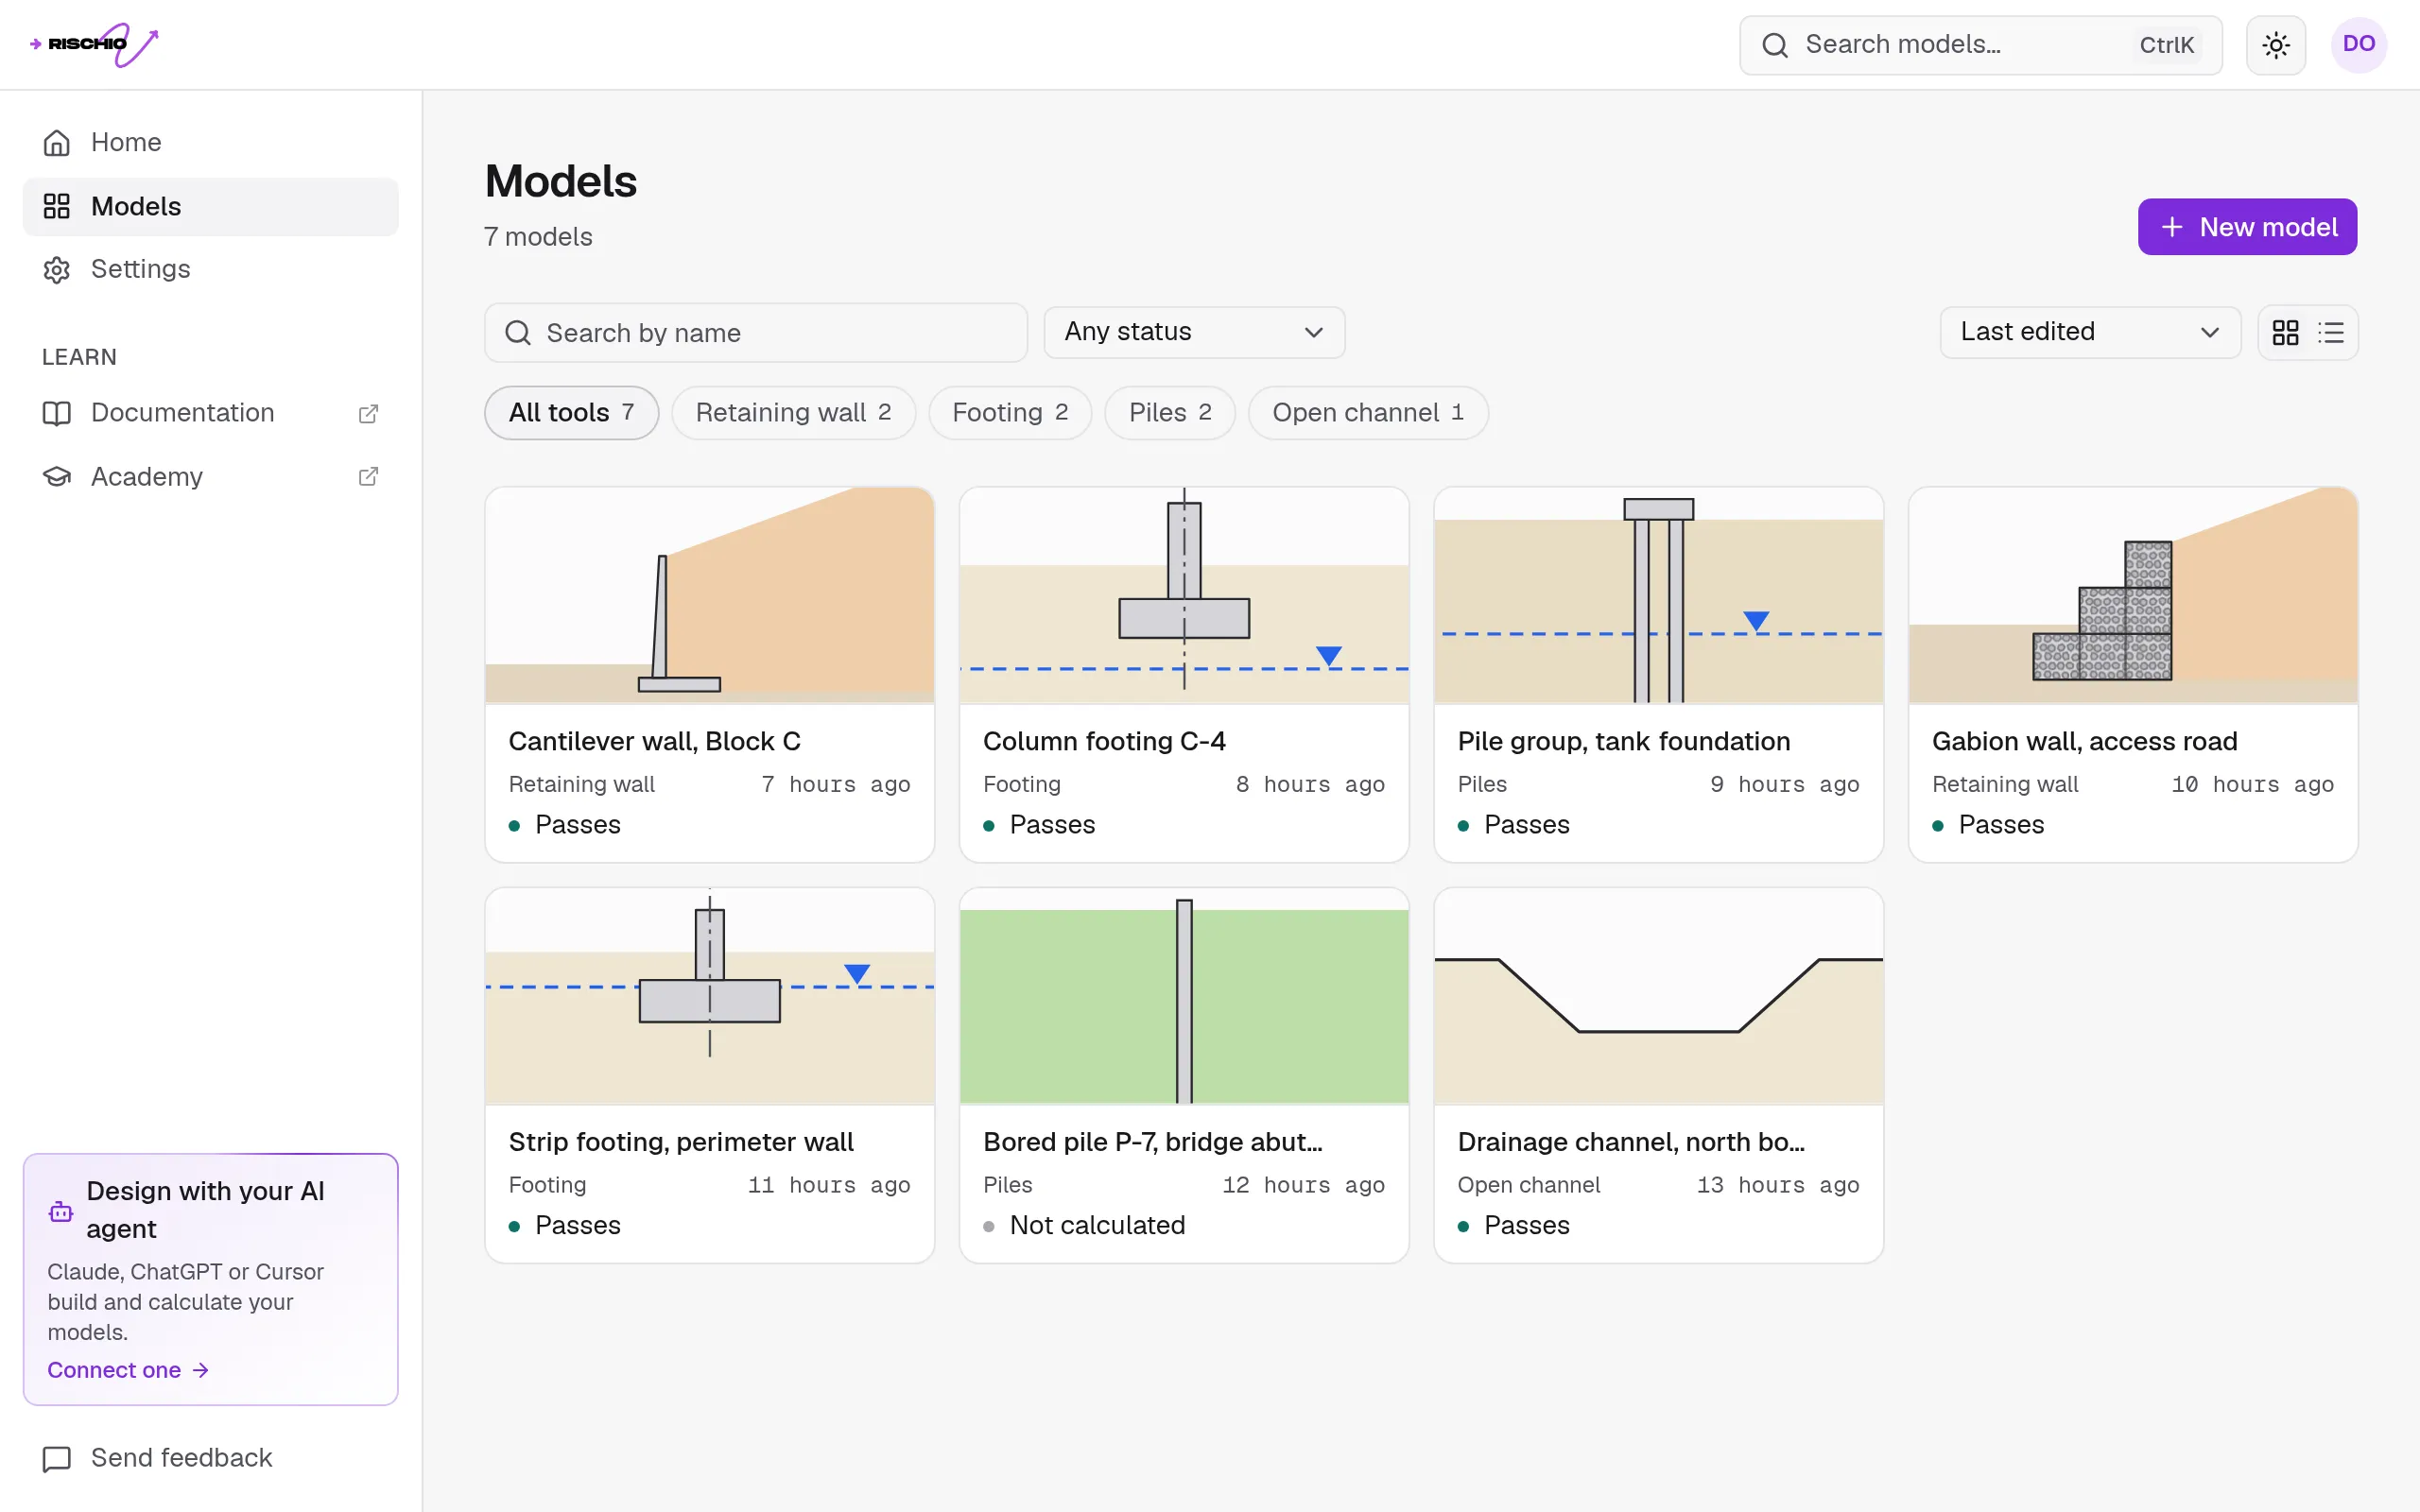The height and width of the screenshot is (1512, 2420).
Task: Open the Documentation link
Action: 210,413
